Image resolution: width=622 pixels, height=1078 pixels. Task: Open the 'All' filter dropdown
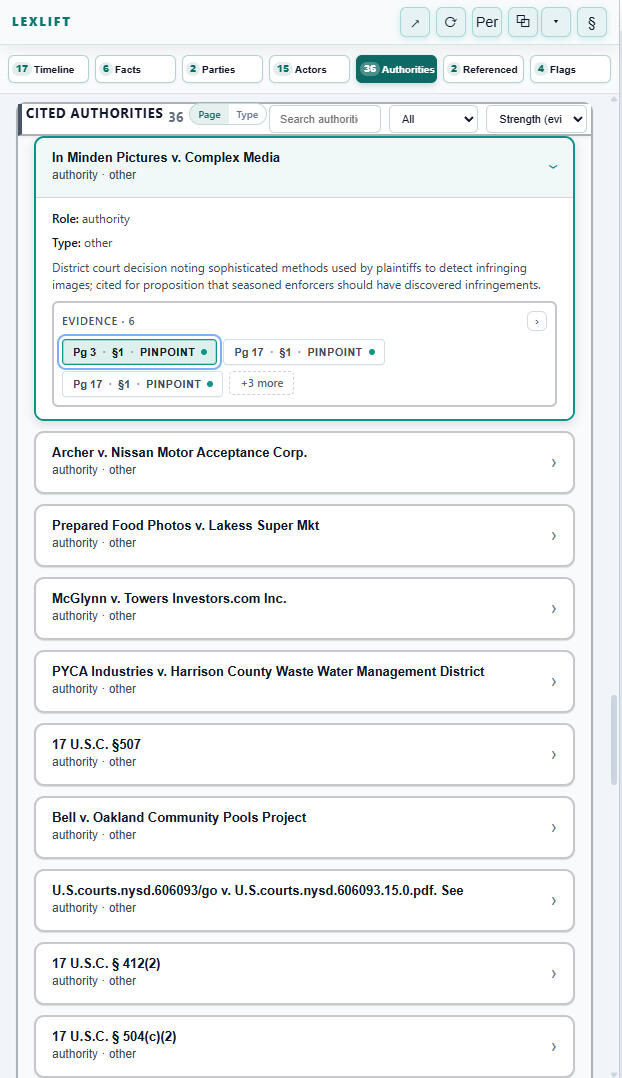(x=433, y=119)
